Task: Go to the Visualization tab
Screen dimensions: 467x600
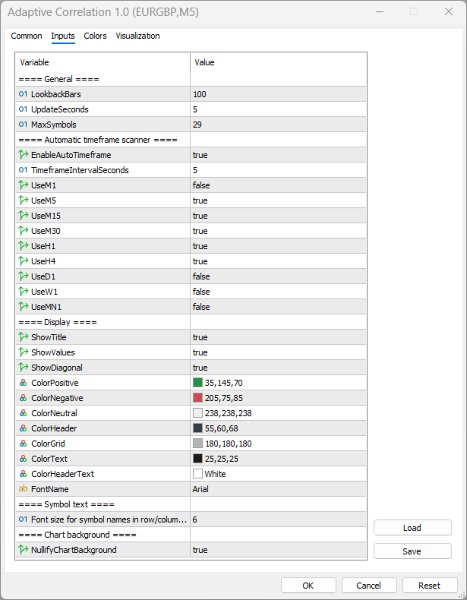Action: click(x=138, y=36)
